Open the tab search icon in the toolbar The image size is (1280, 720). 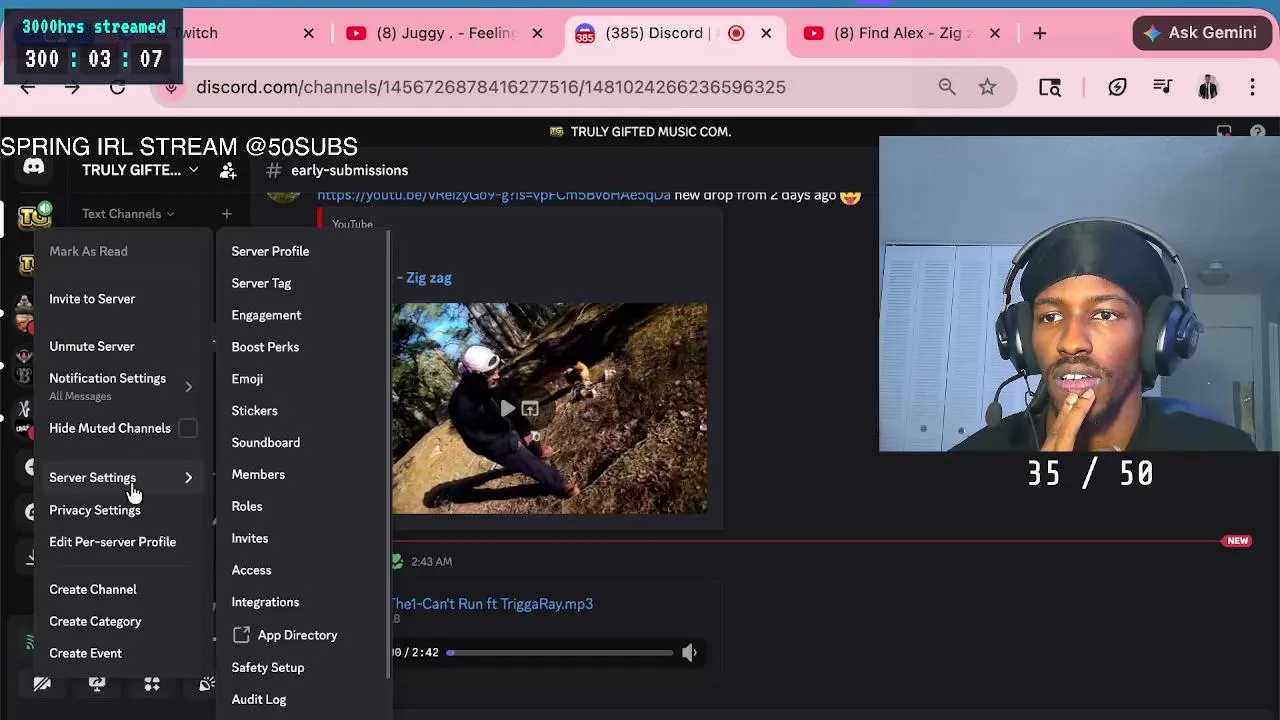1050,87
